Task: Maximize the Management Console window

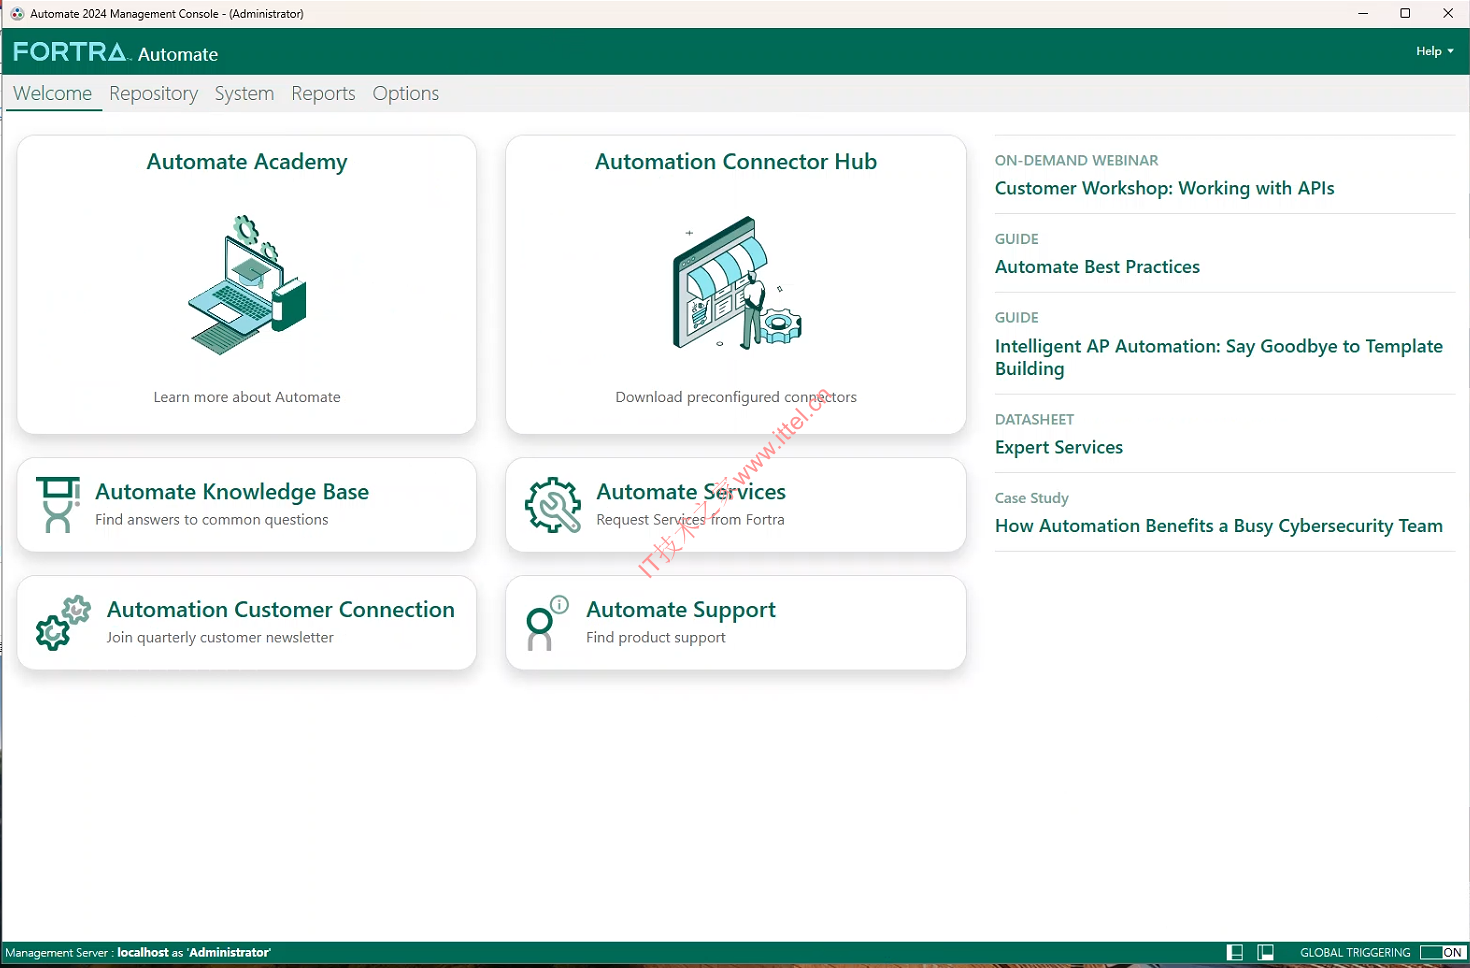Action: pos(1405,13)
